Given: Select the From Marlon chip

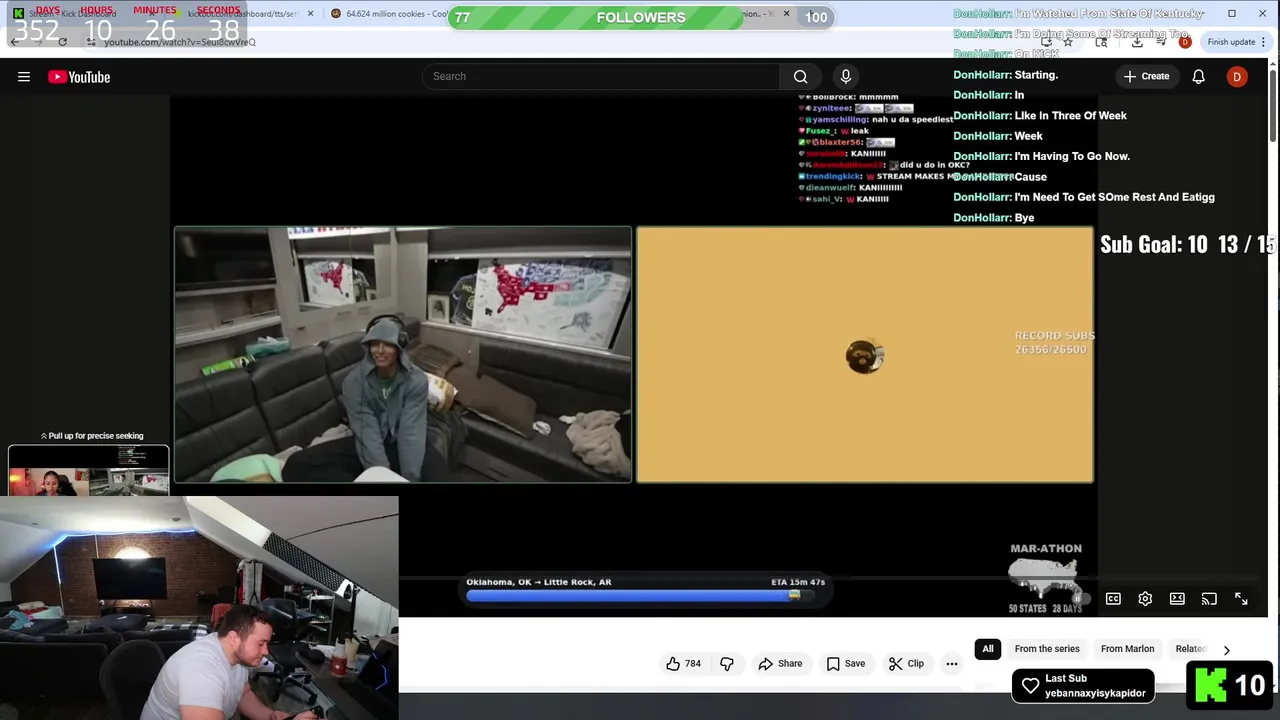Looking at the screenshot, I should pyautogui.click(x=1127, y=649).
